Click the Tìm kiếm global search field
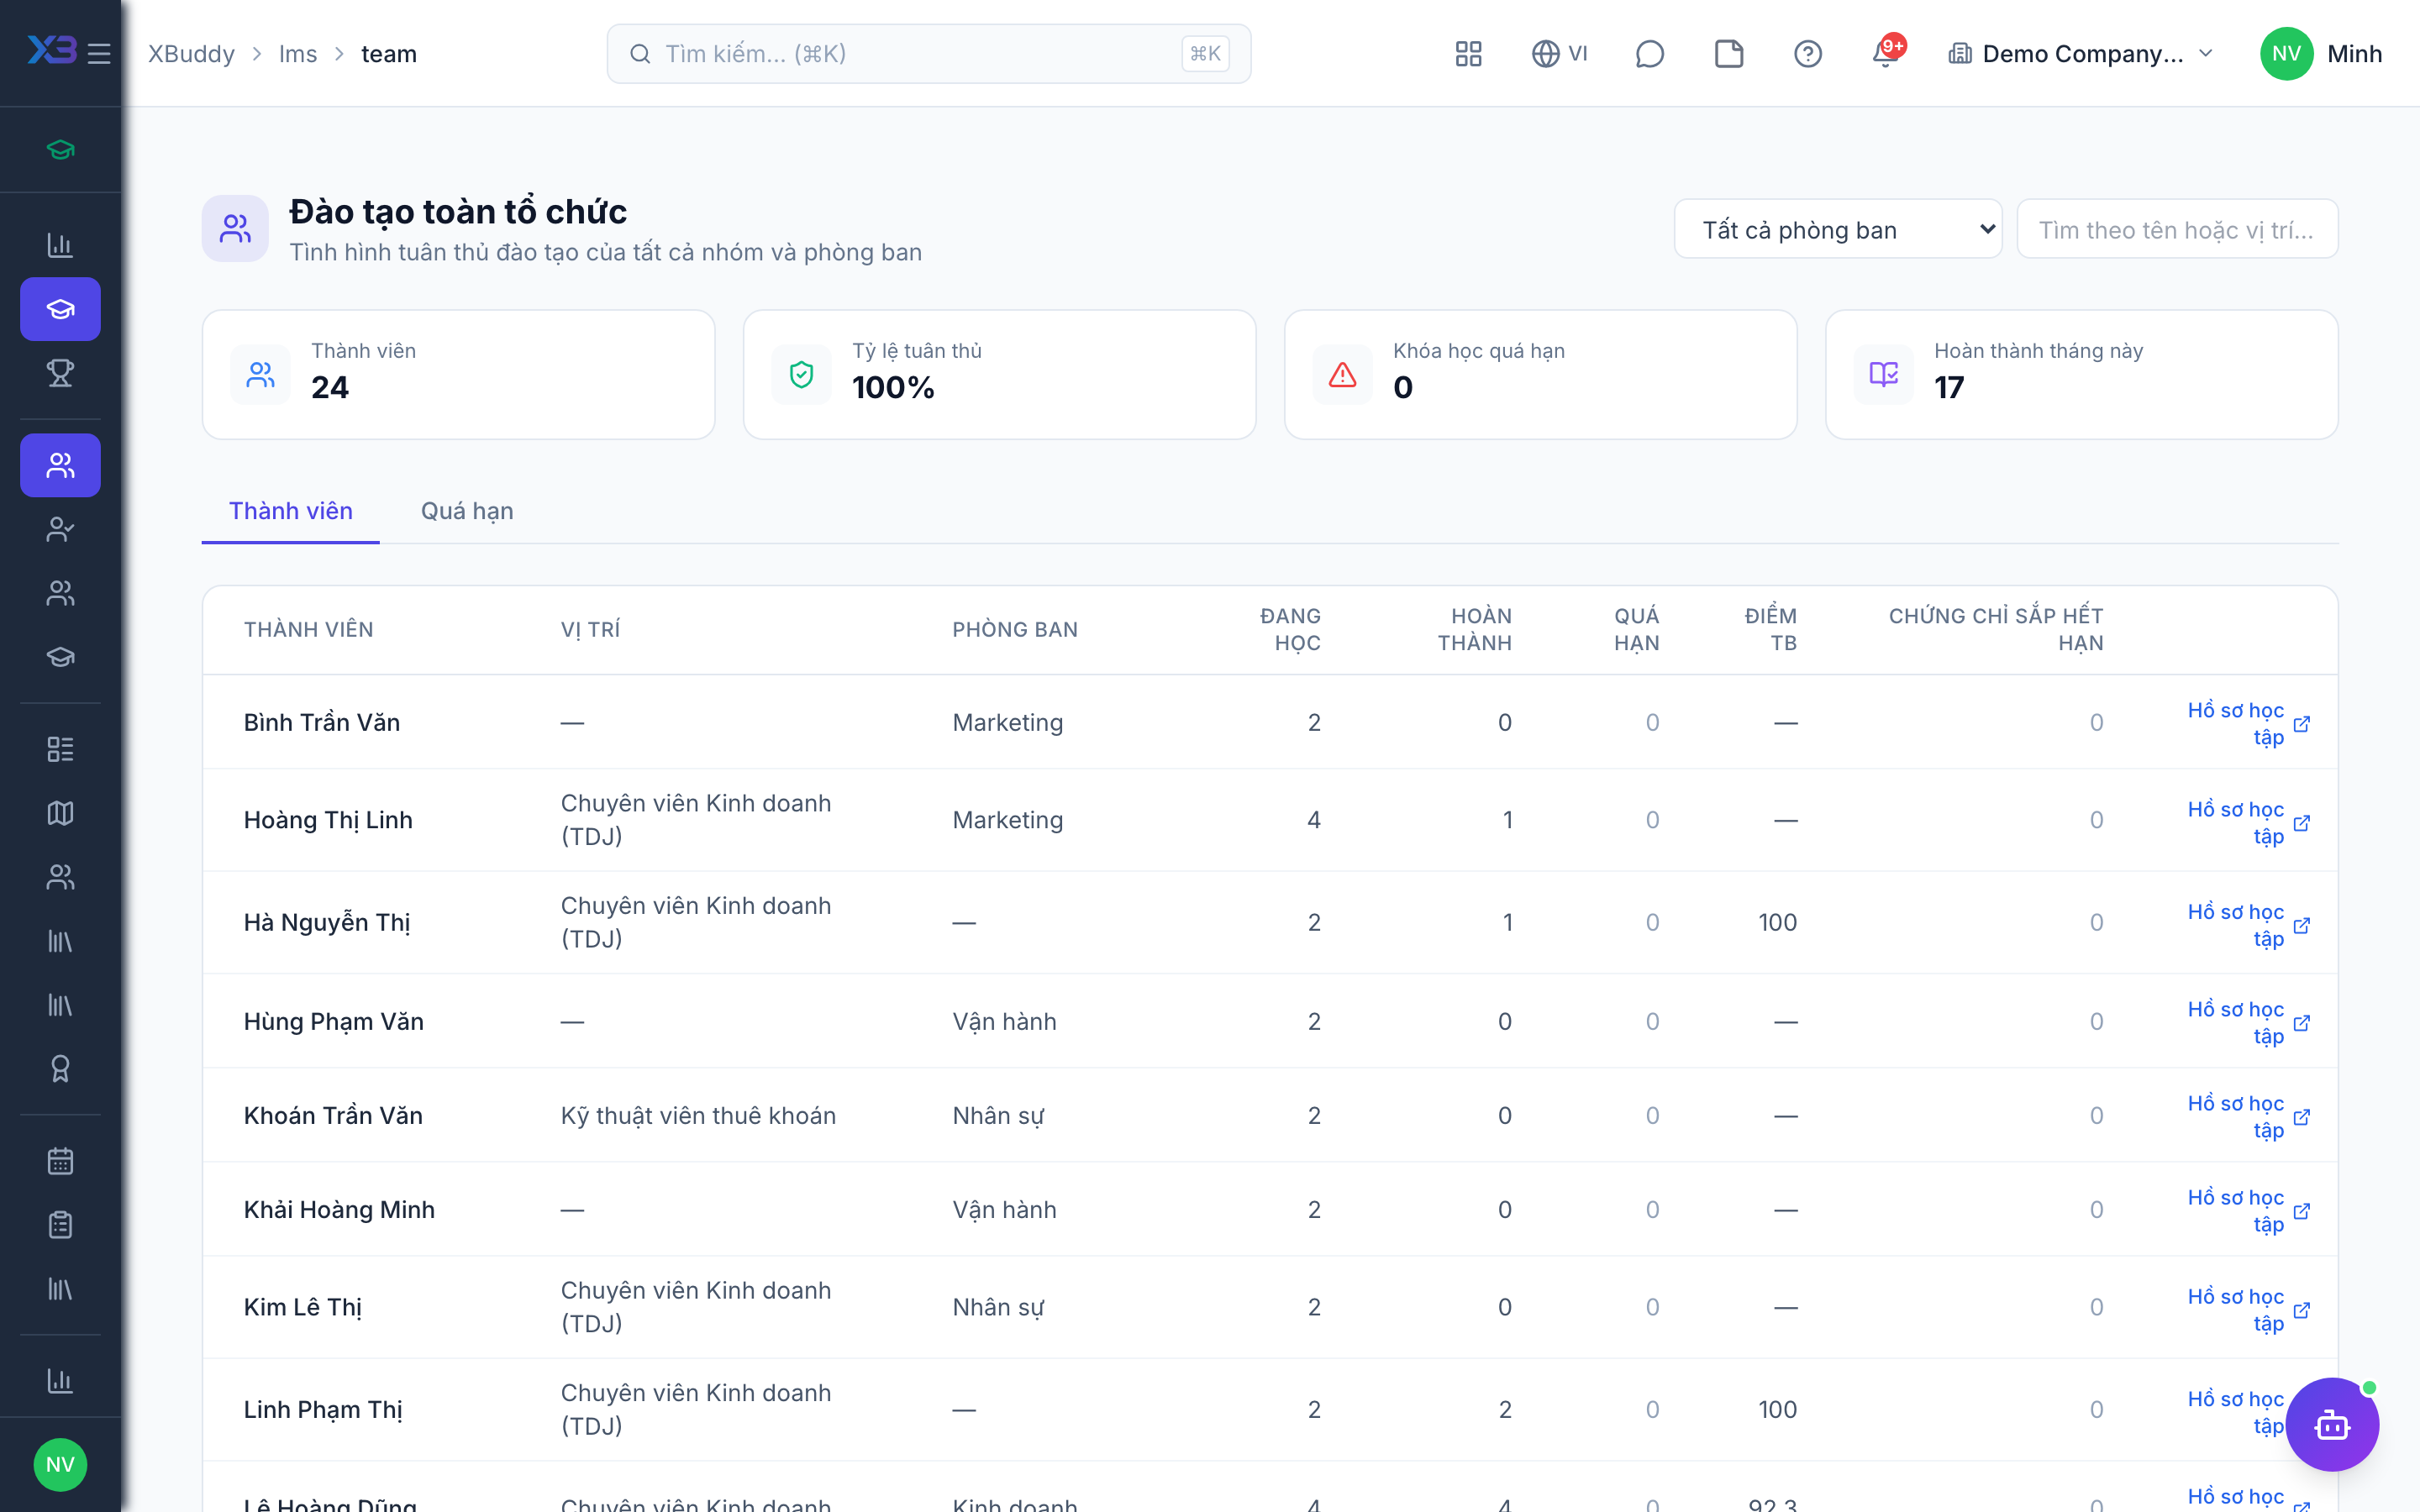This screenshot has height=1512, width=2420. pyautogui.click(x=929, y=53)
